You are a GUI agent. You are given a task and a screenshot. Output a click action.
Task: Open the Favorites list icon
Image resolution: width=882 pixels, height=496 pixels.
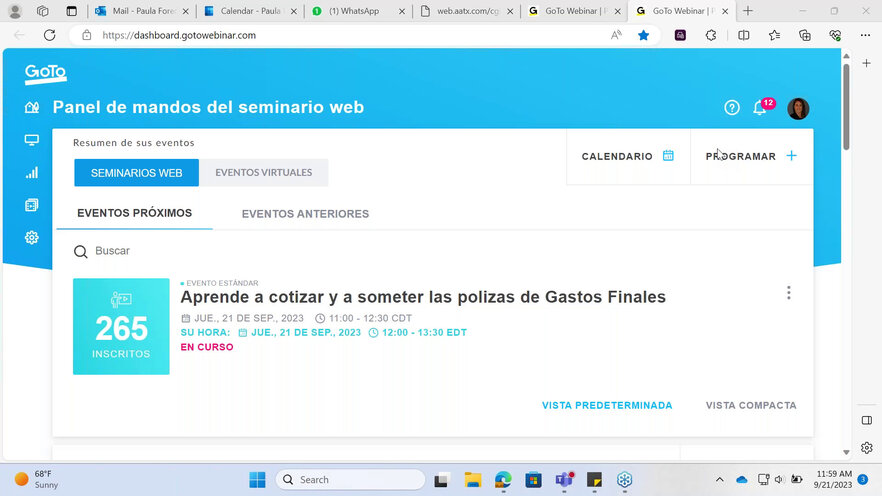pyautogui.click(x=775, y=35)
